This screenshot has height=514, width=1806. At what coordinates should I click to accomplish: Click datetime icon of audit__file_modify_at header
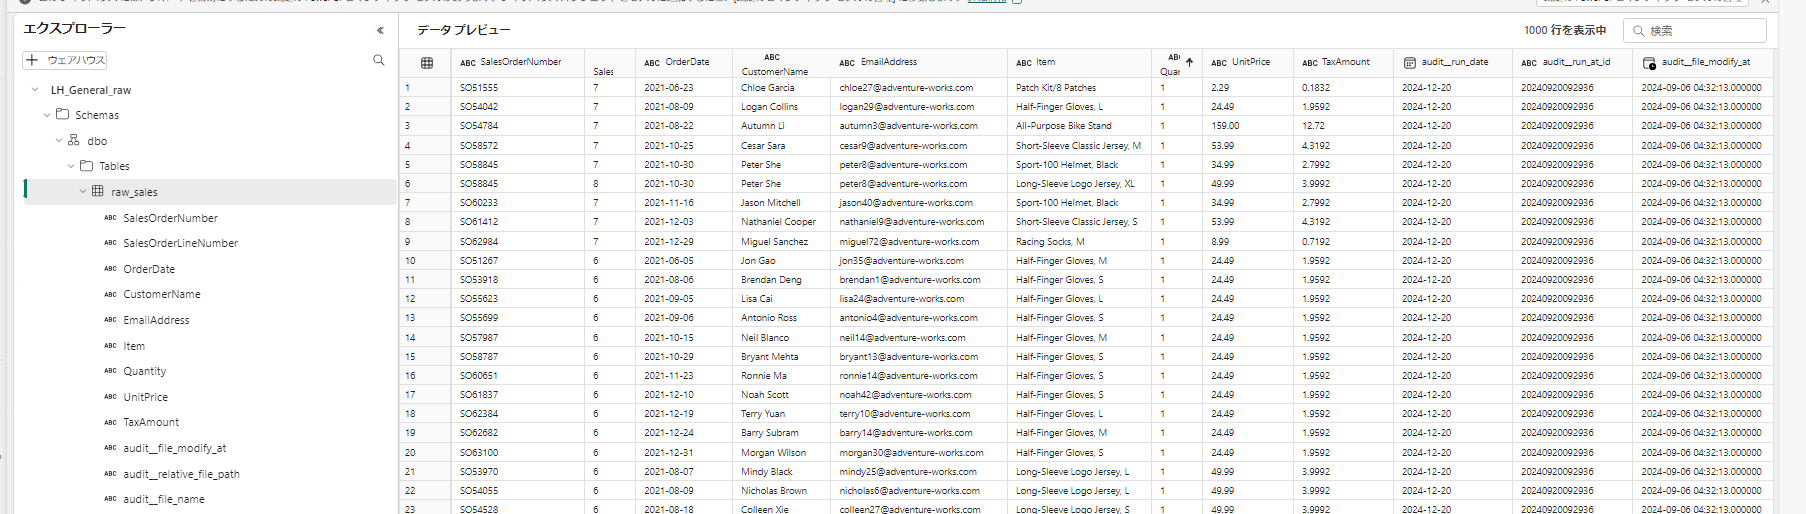click(x=1649, y=63)
